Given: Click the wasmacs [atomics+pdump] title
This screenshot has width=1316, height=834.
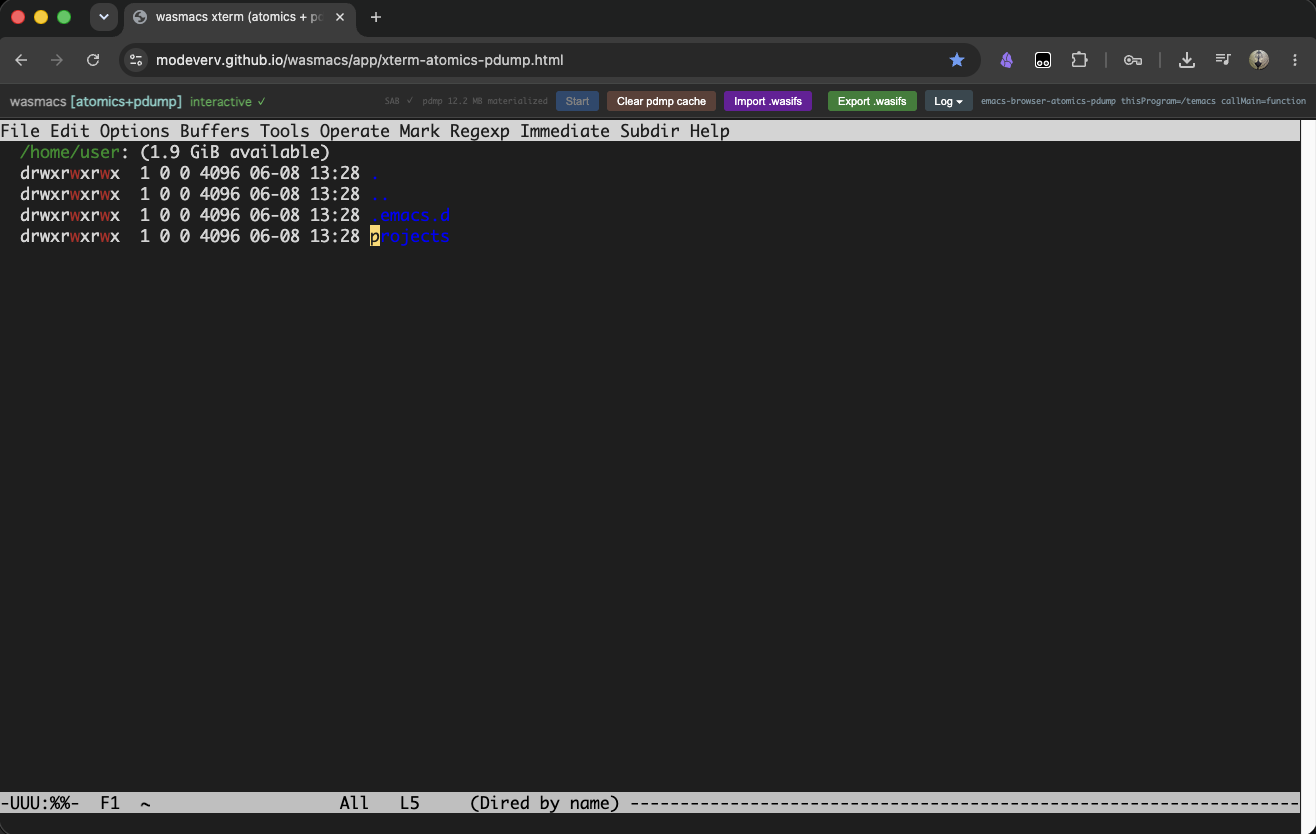Looking at the screenshot, I should 96,101.
